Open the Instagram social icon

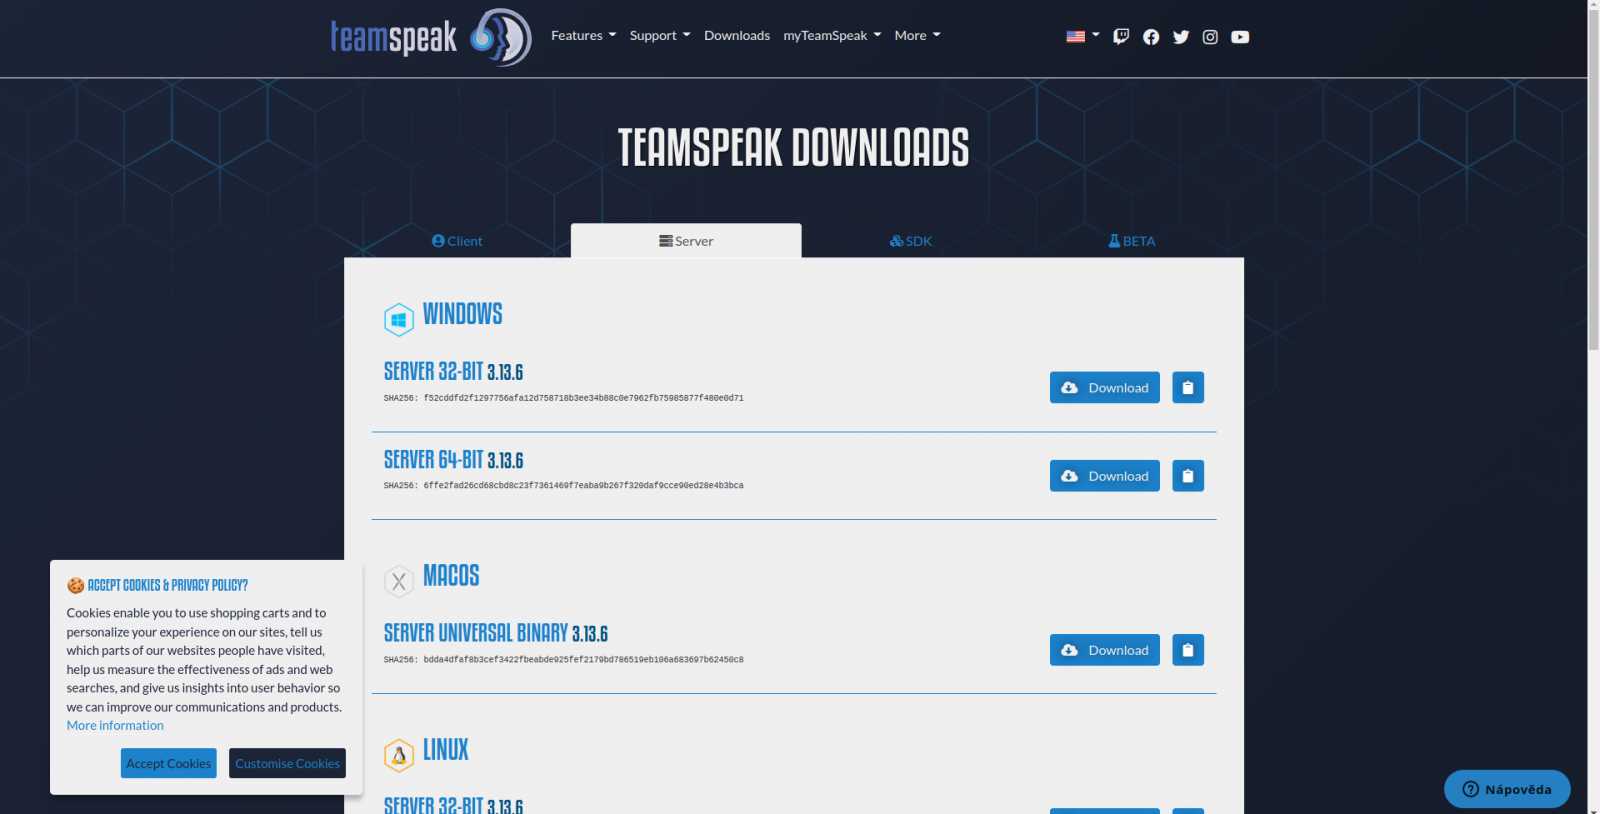(x=1210, y=37)
